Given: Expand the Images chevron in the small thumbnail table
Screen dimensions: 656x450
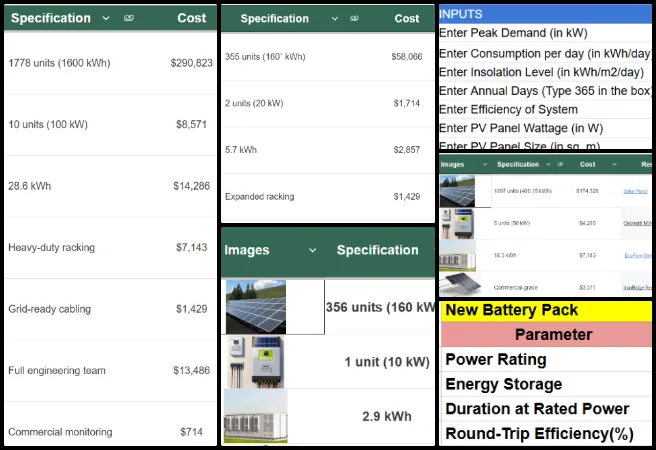Looking at the screenshot, I should [x=485, y=164].
